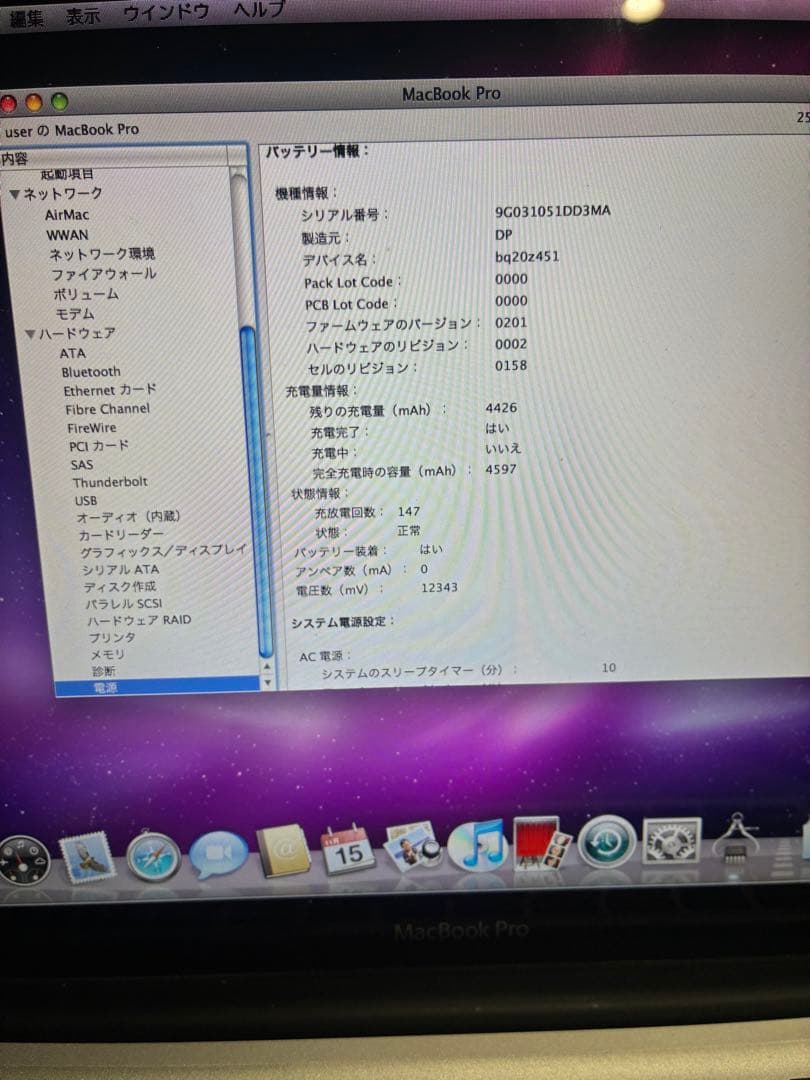The image size is (810, 1080).
Task: Select Thunderbolt in the sidebar
Action: pos(110,482)
